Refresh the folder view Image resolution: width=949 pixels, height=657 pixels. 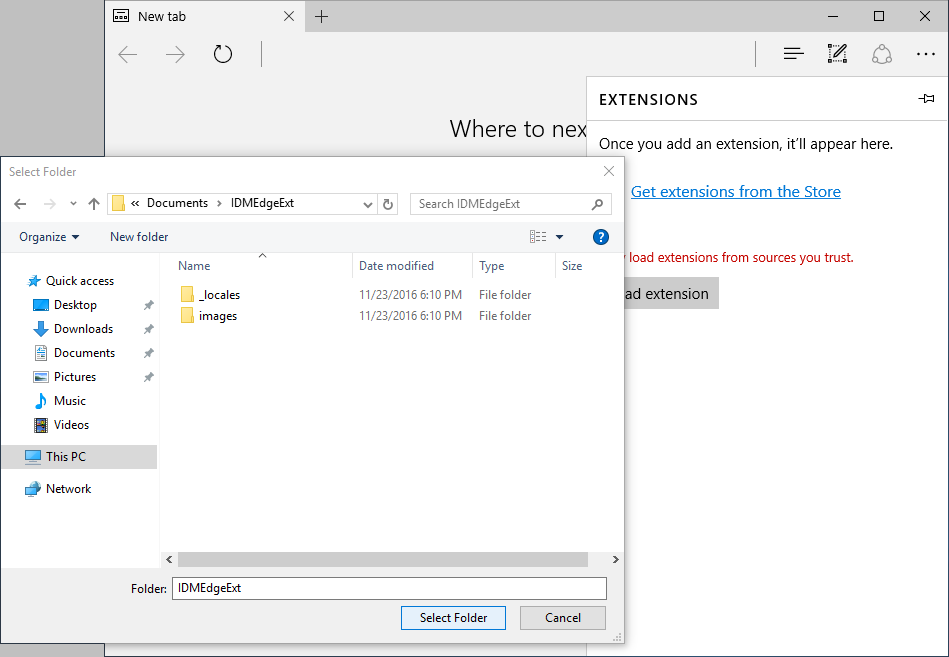pos(388,203)
